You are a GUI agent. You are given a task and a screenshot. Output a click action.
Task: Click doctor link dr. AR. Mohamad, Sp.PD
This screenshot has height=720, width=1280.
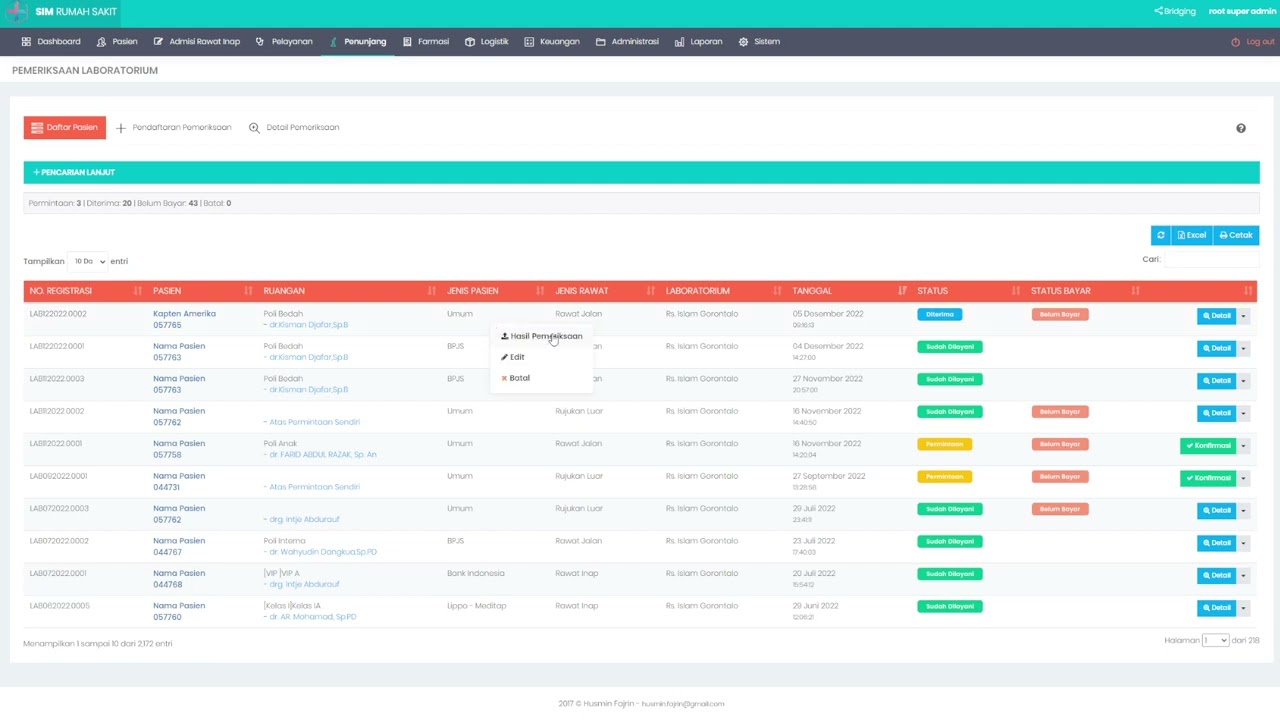click(x=312, y=617)
